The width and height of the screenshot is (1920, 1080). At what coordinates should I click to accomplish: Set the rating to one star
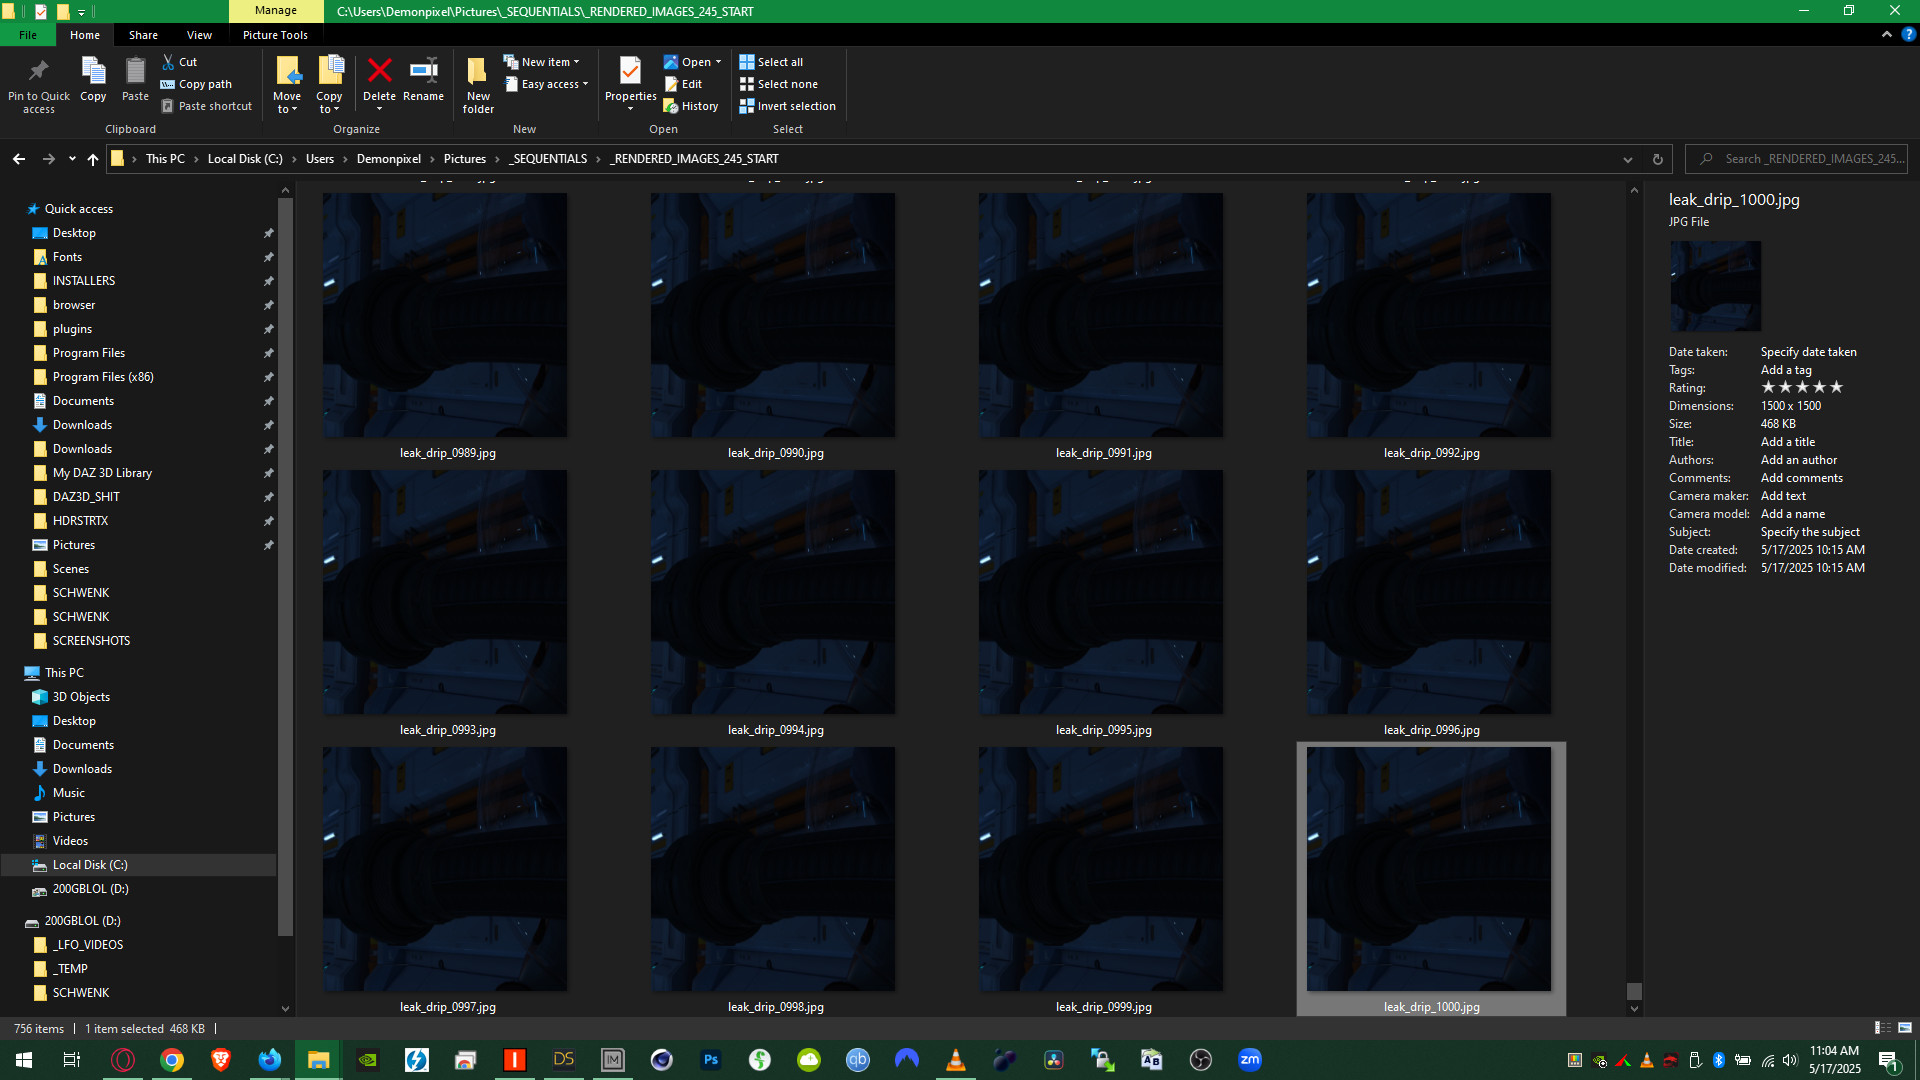(x=1768, y=387)
